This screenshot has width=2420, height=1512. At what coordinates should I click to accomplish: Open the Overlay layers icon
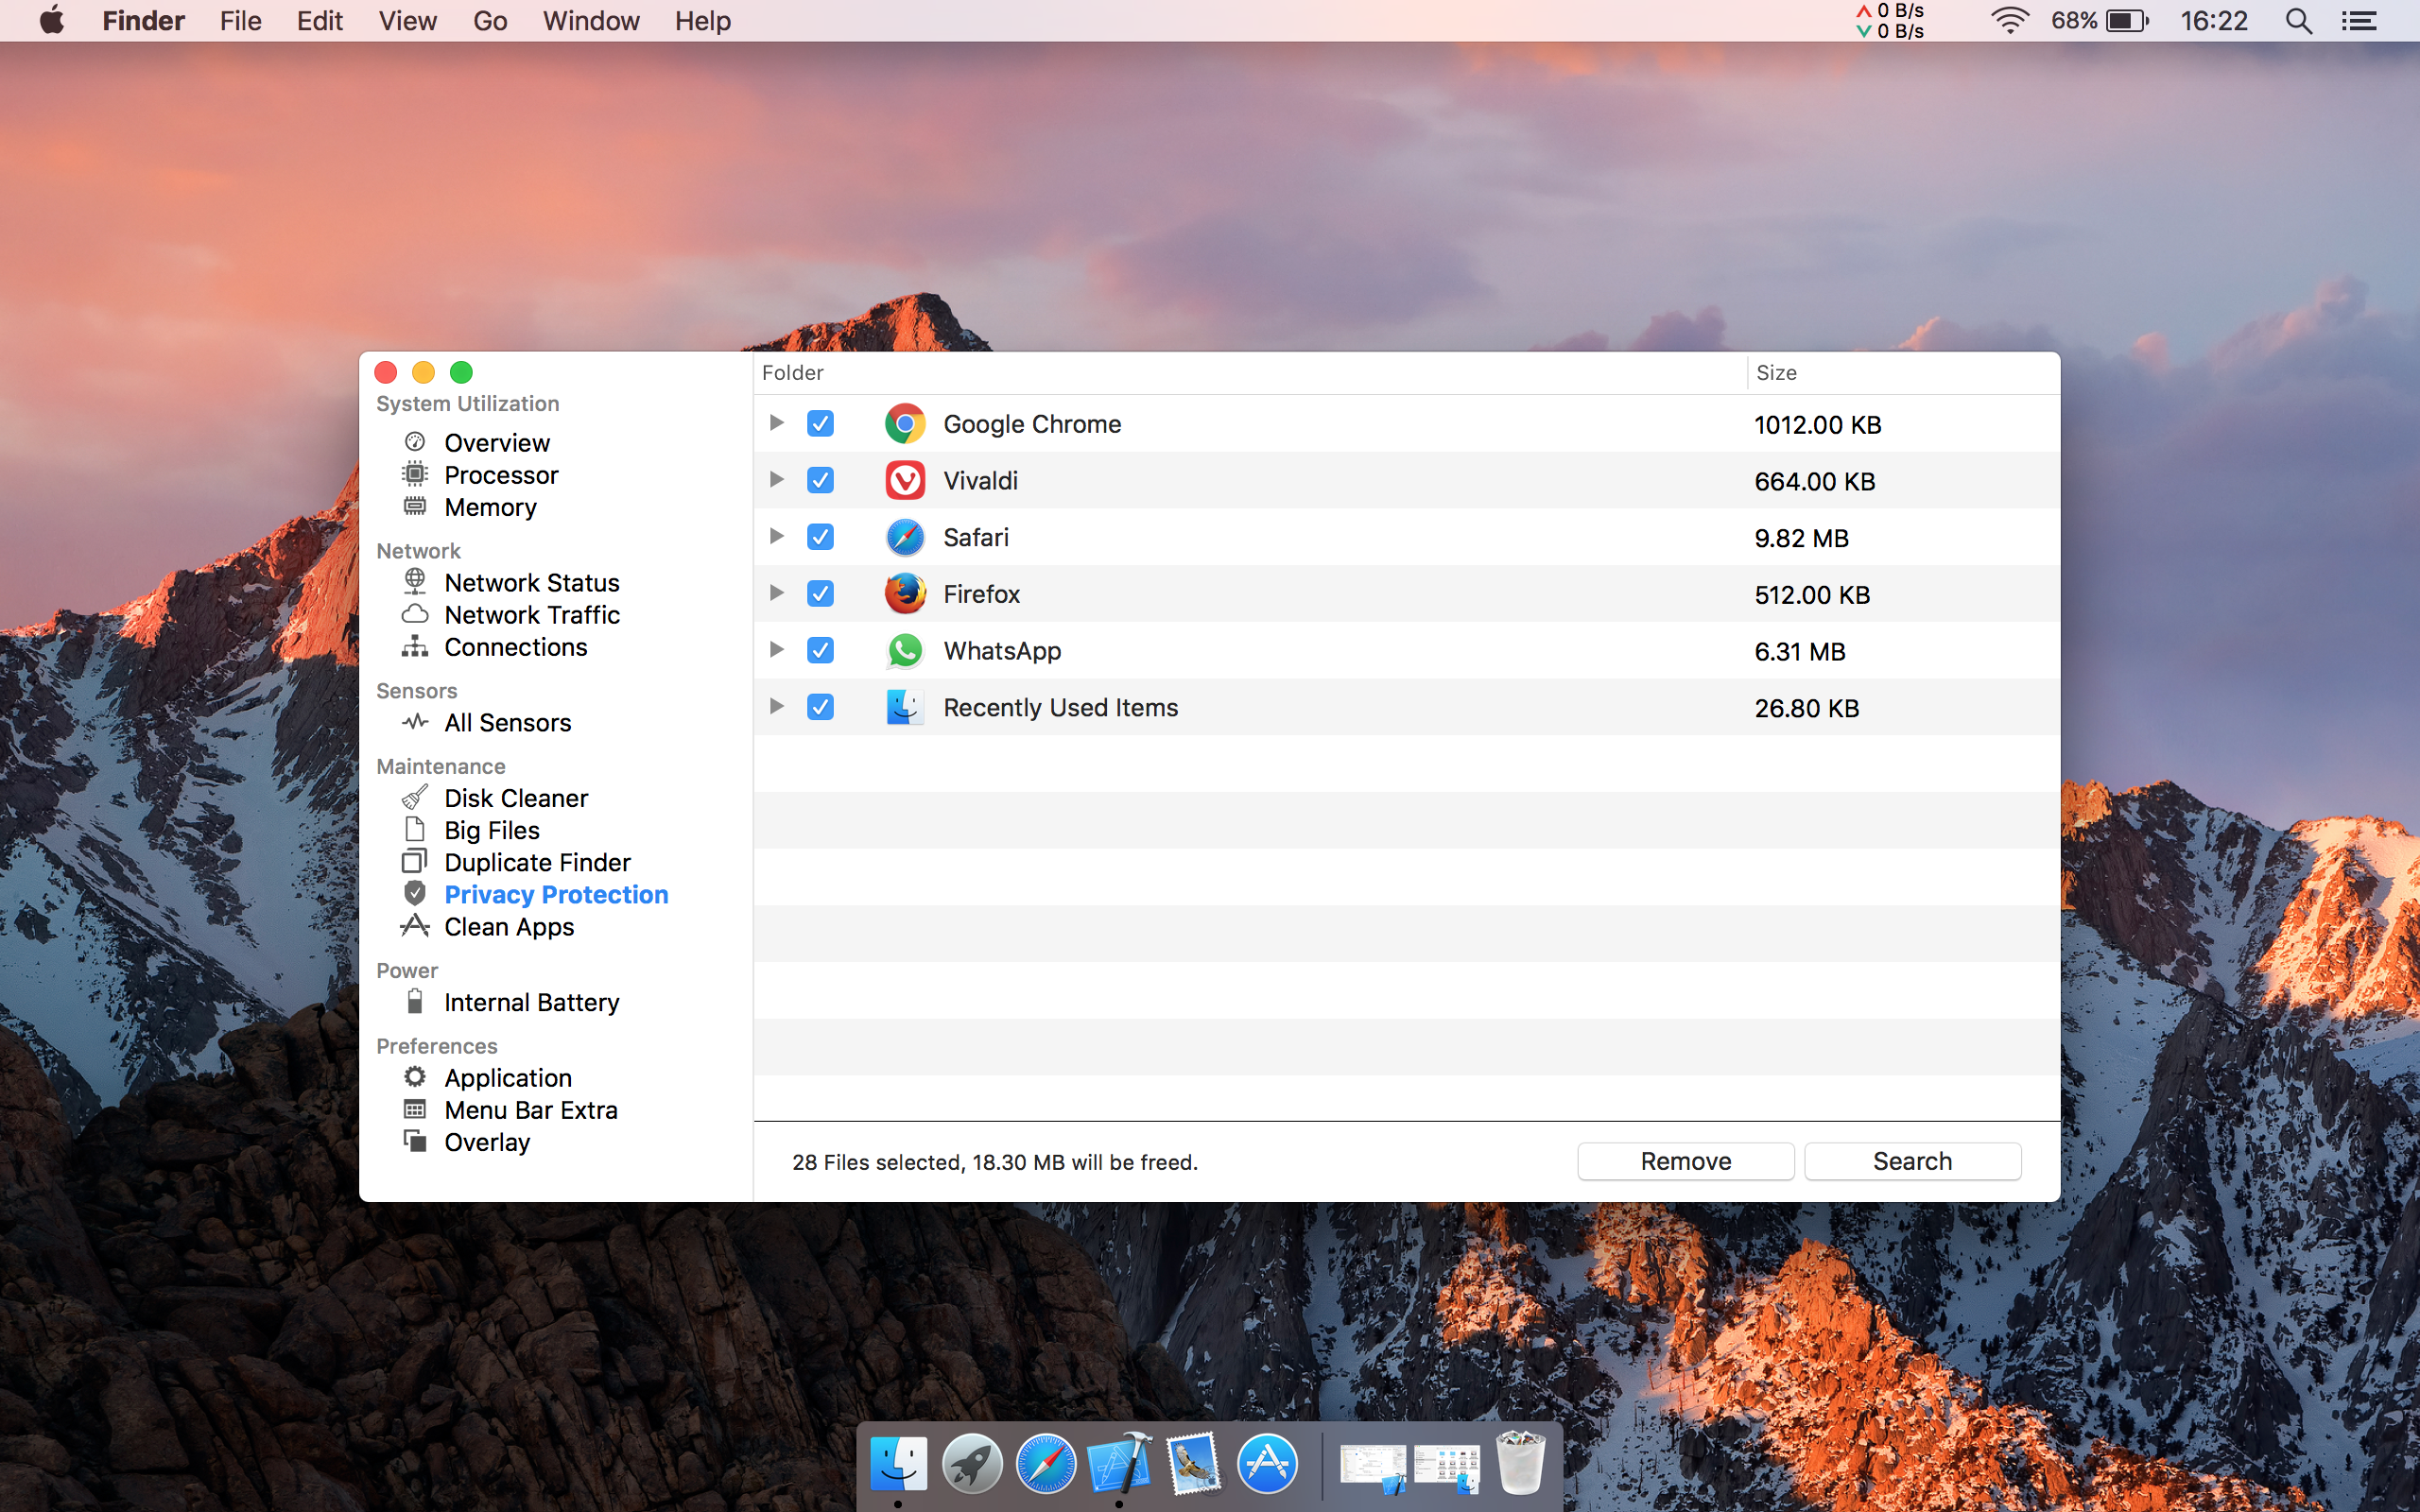(x=415, y=1141)
